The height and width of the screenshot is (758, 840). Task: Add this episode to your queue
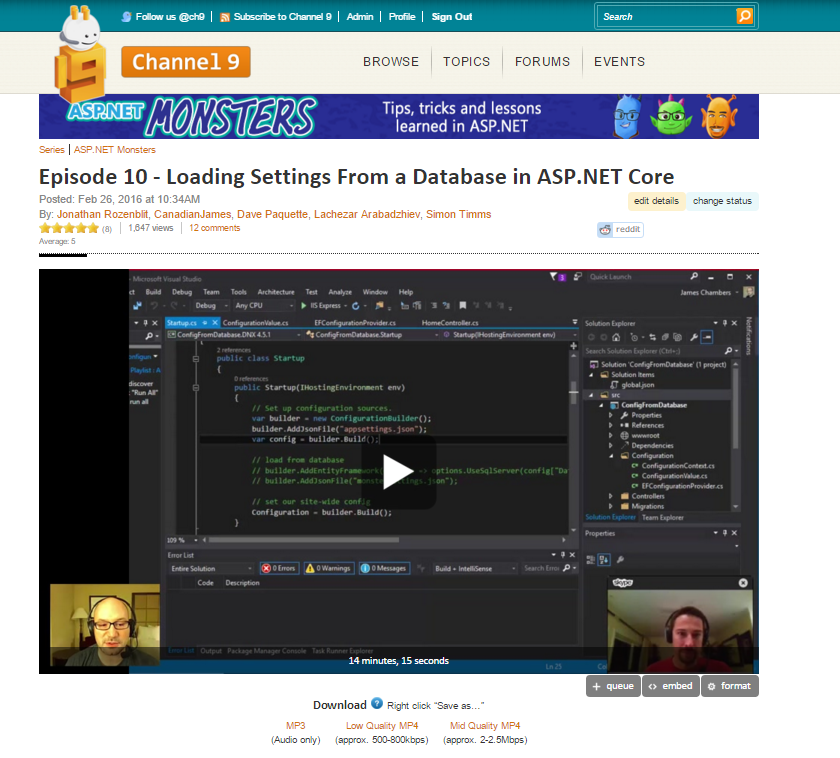coord(612,686)
